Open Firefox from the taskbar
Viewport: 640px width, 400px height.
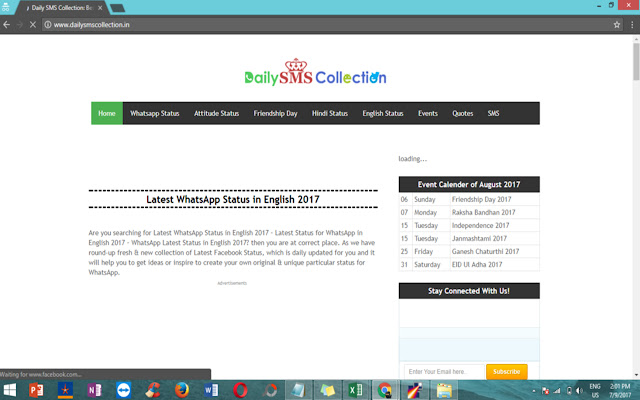point(182,390)
